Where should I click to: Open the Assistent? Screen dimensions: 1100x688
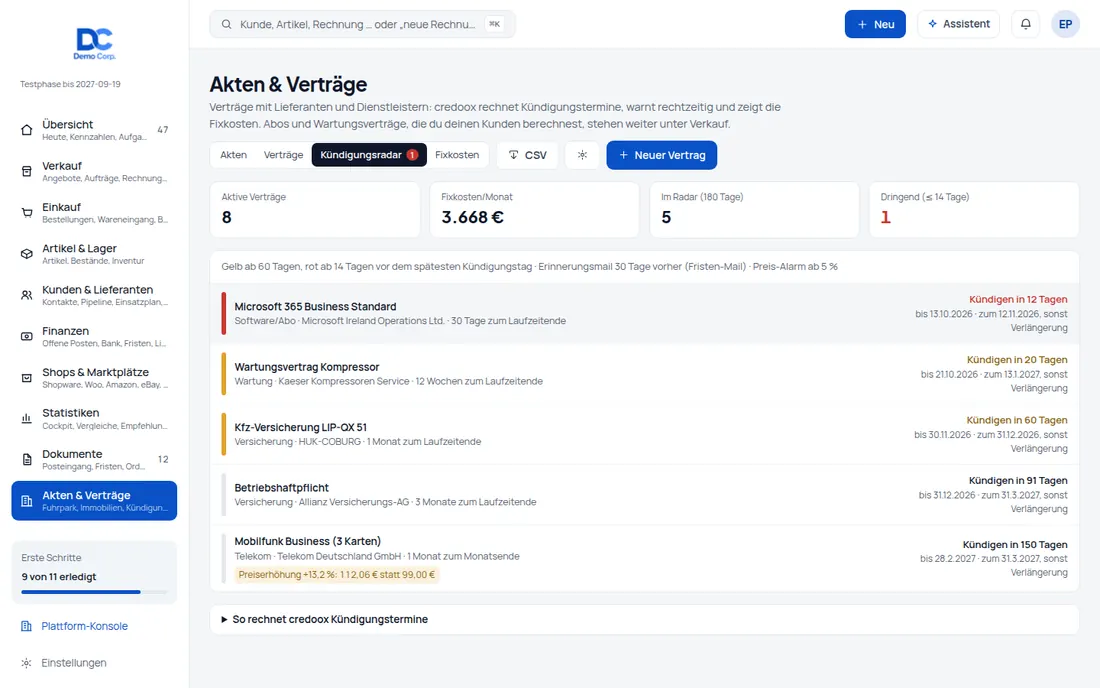(958, 24)
